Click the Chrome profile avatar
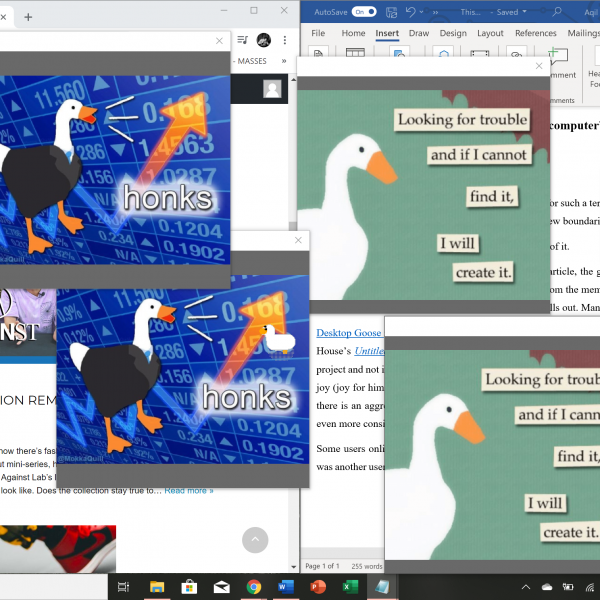Screen dimensions: 600x600 tap(264, 40)
